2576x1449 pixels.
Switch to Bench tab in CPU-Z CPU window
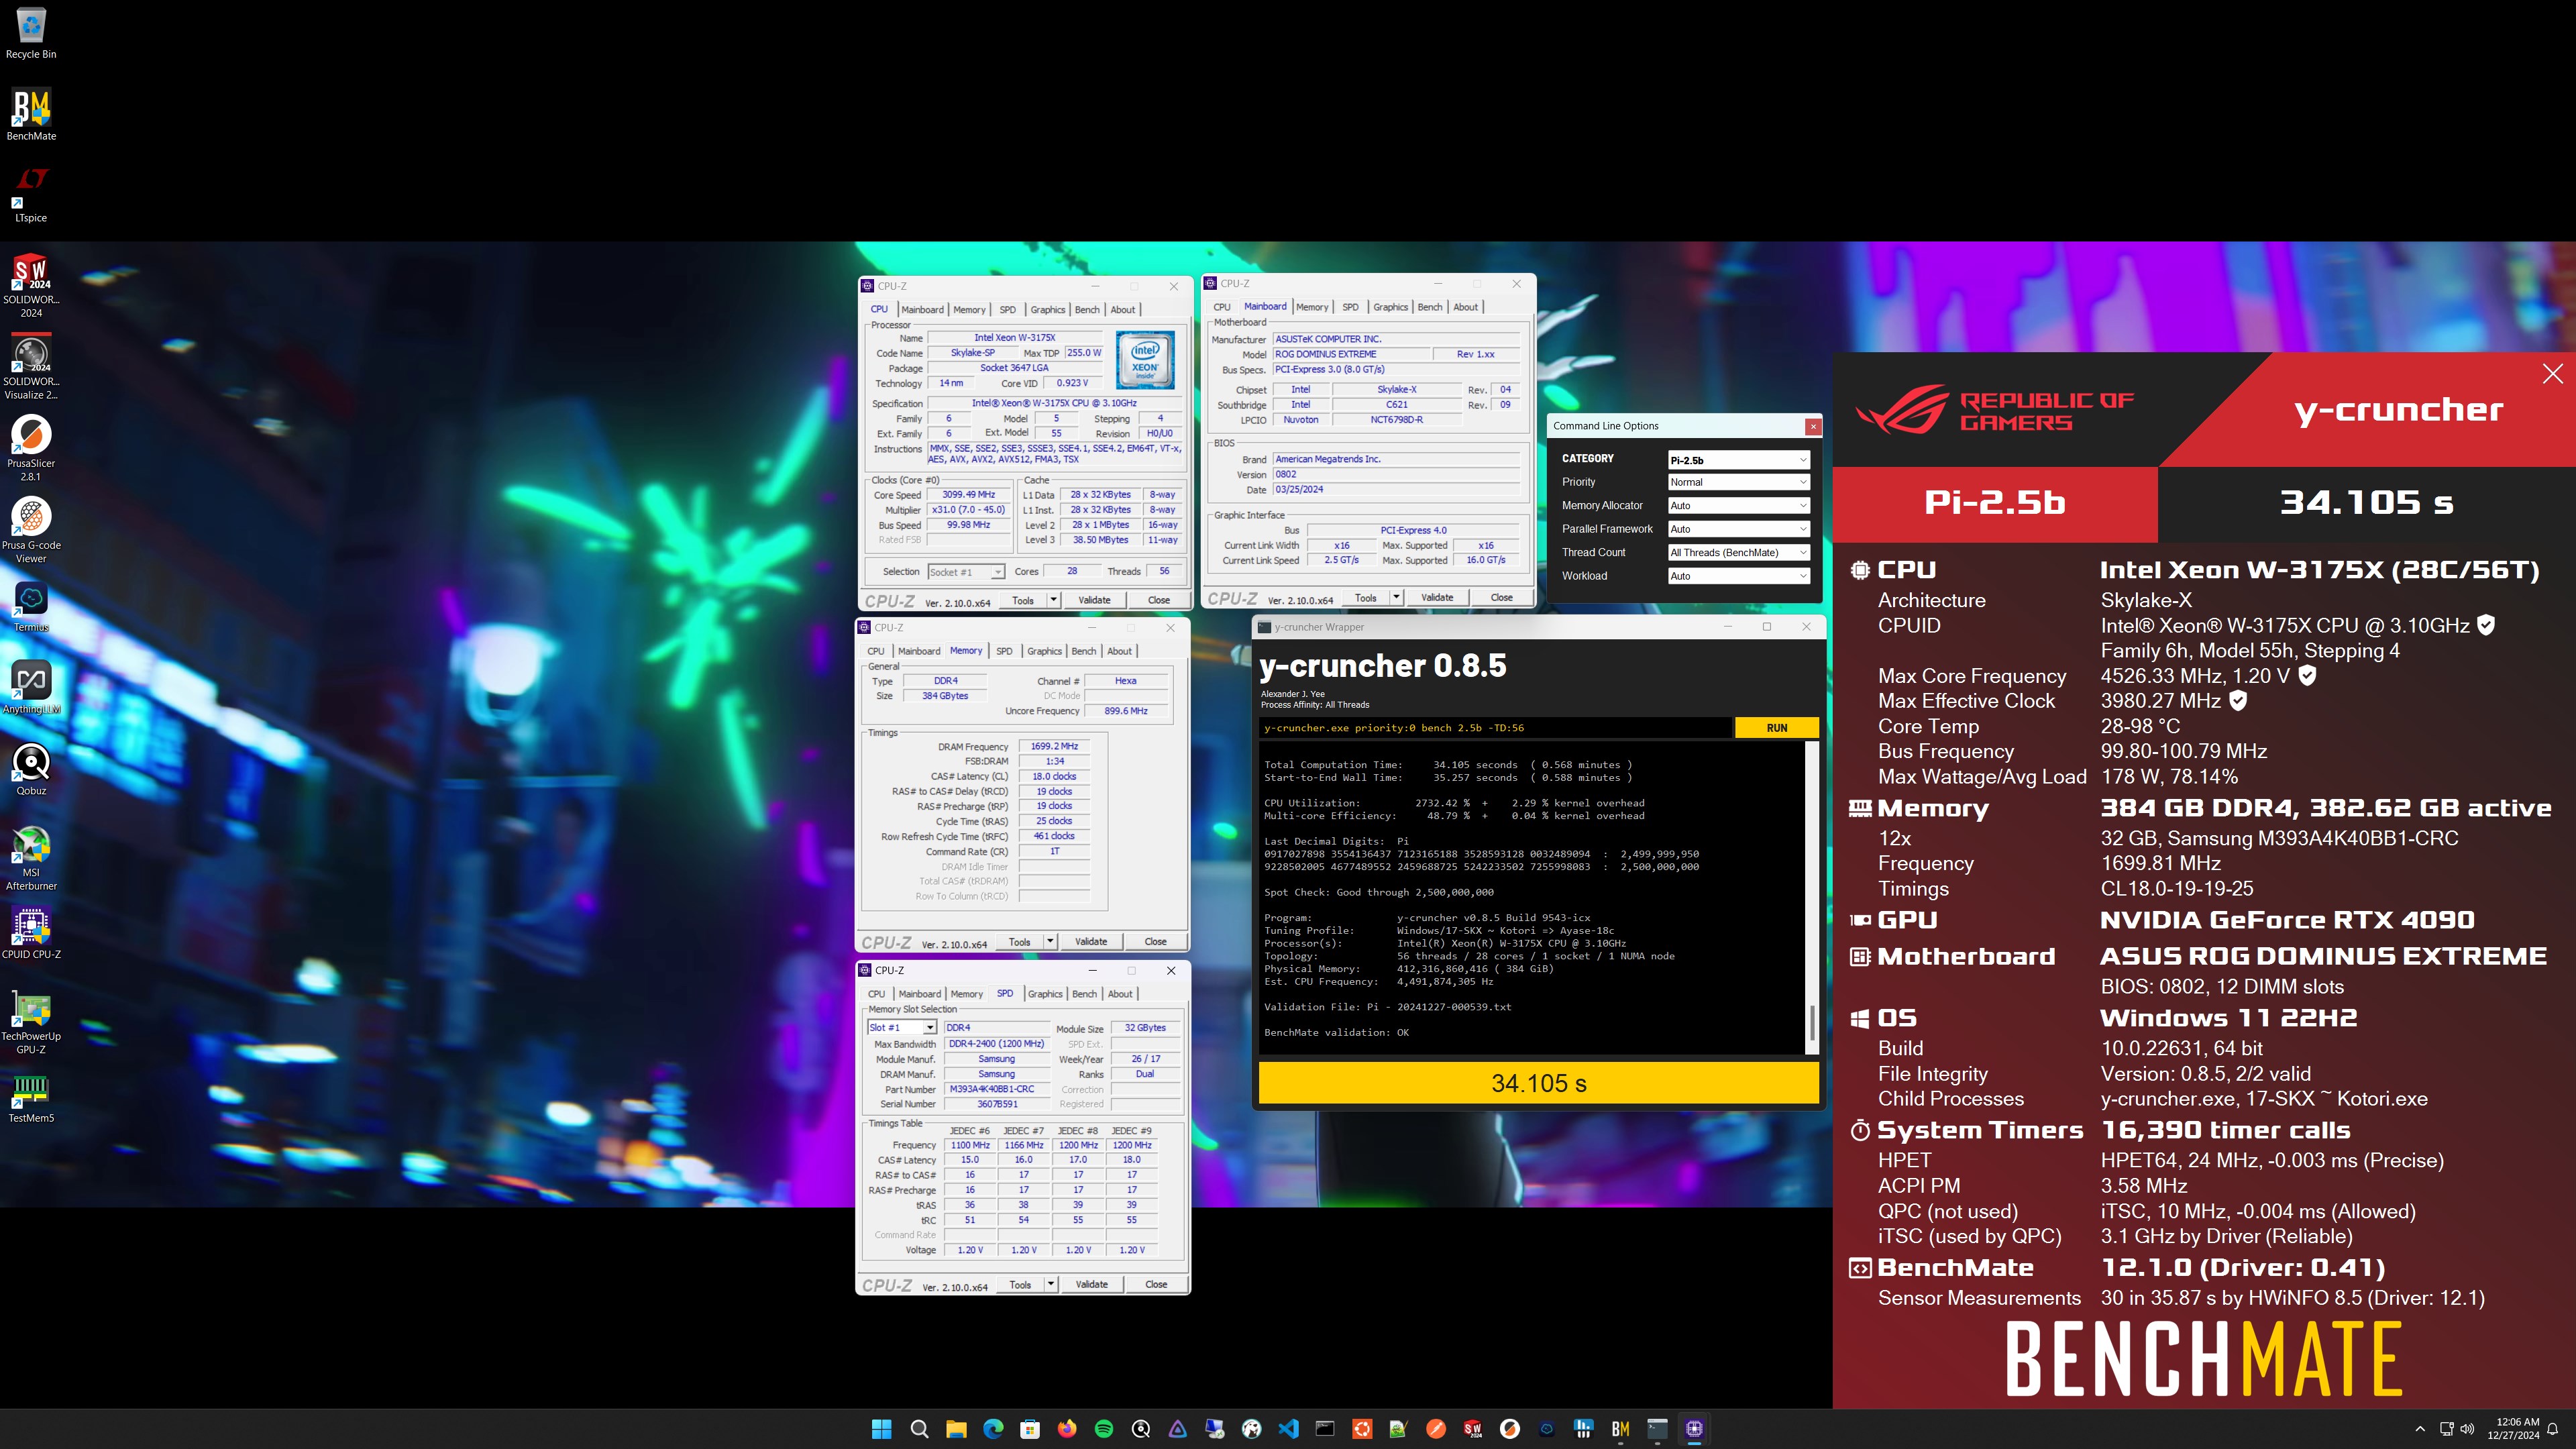click(x=1087, y=310)
